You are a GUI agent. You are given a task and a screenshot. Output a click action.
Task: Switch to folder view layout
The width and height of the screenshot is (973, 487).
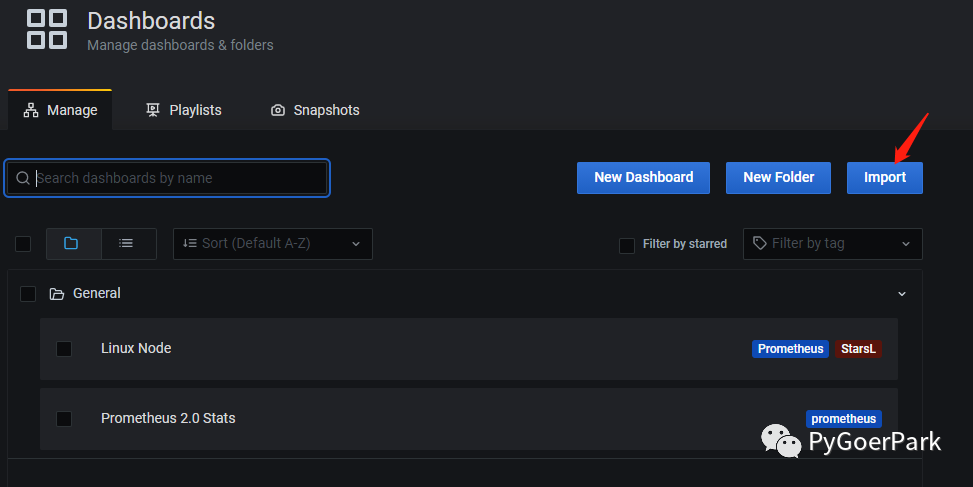[x=72, y=243]
